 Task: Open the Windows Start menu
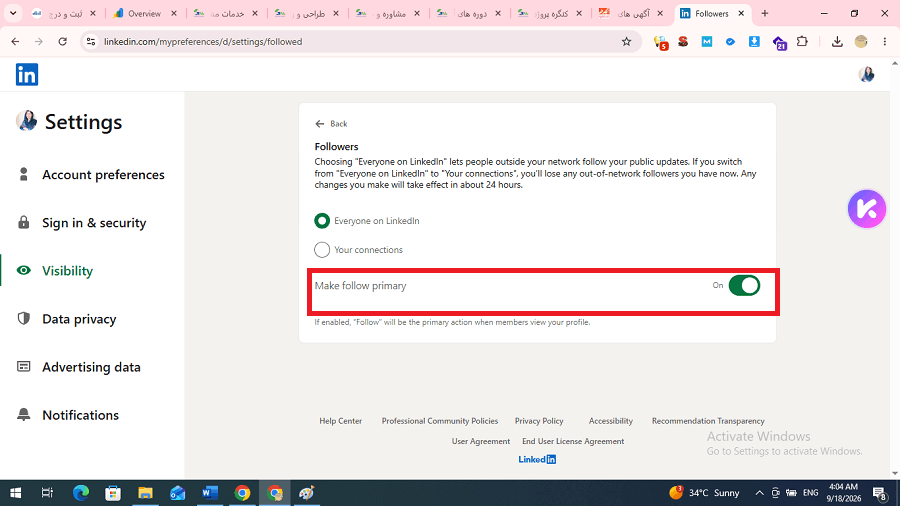[15, 493]
